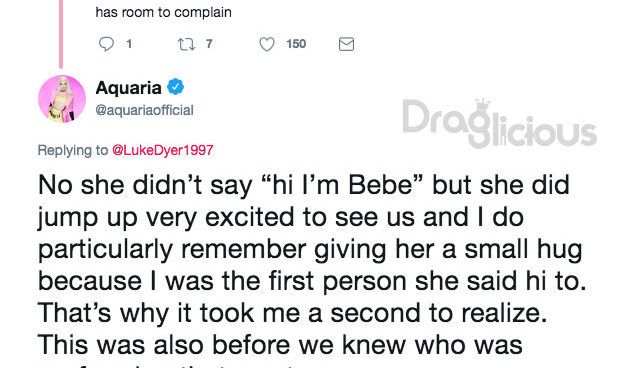Click the reply speech bubble icon
This screenshot has height=368, width=636.
point(106,44)
